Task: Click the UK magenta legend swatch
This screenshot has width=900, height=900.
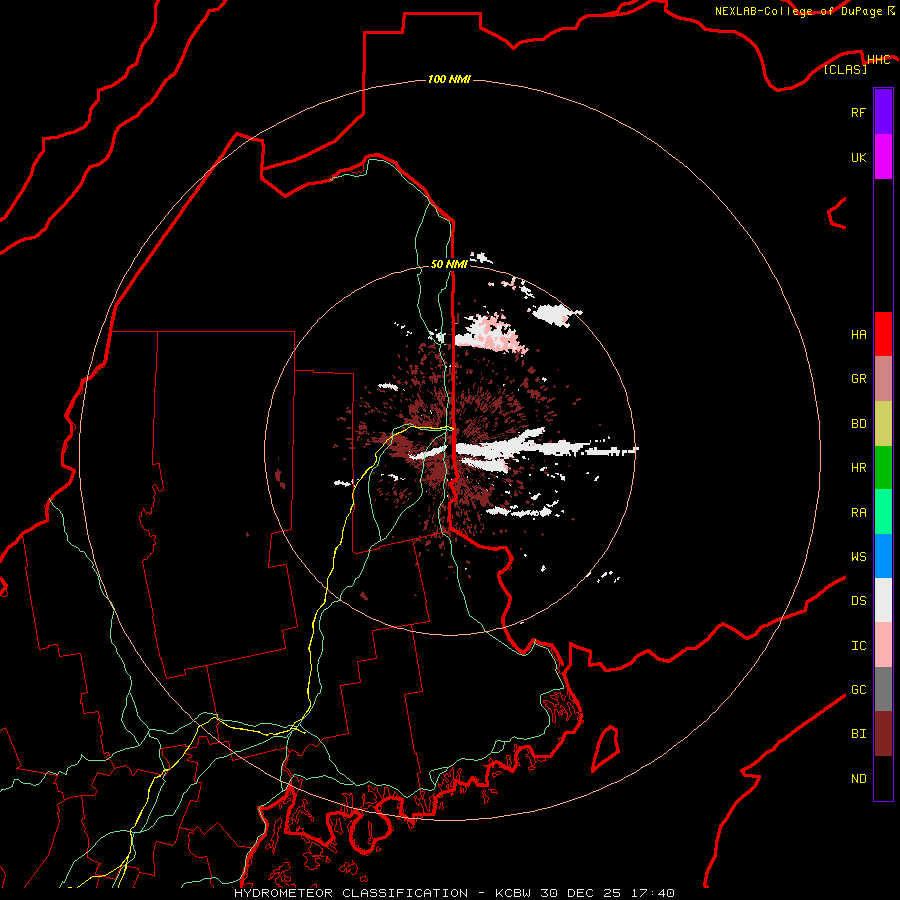Action: (883, 157)
